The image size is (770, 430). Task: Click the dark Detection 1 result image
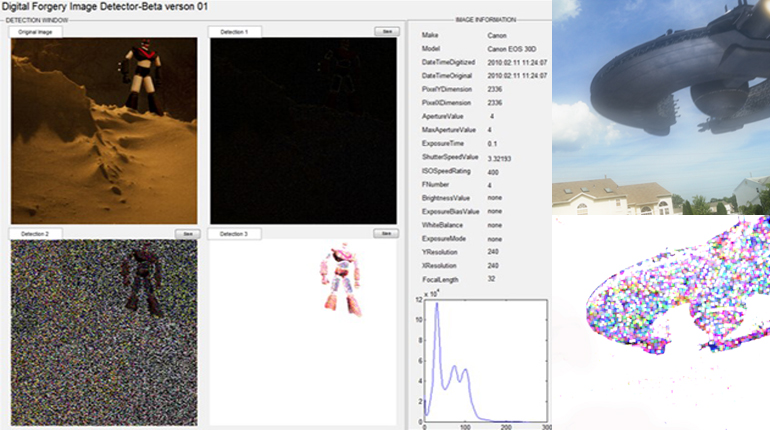point(303,131)
